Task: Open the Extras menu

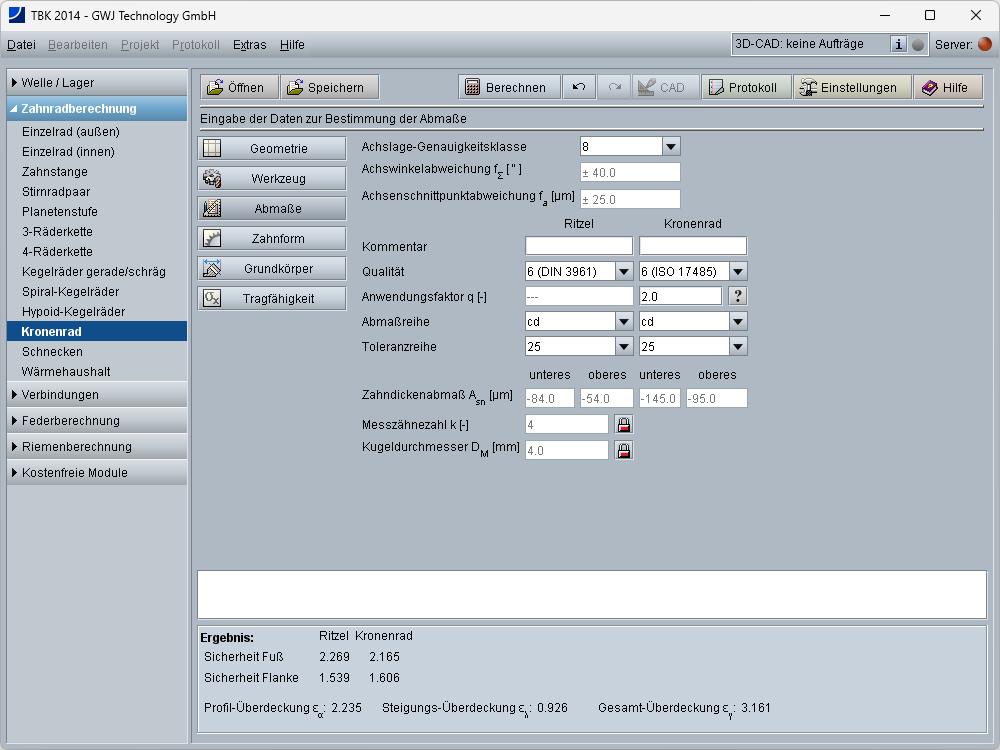Action: pos(249,45)
